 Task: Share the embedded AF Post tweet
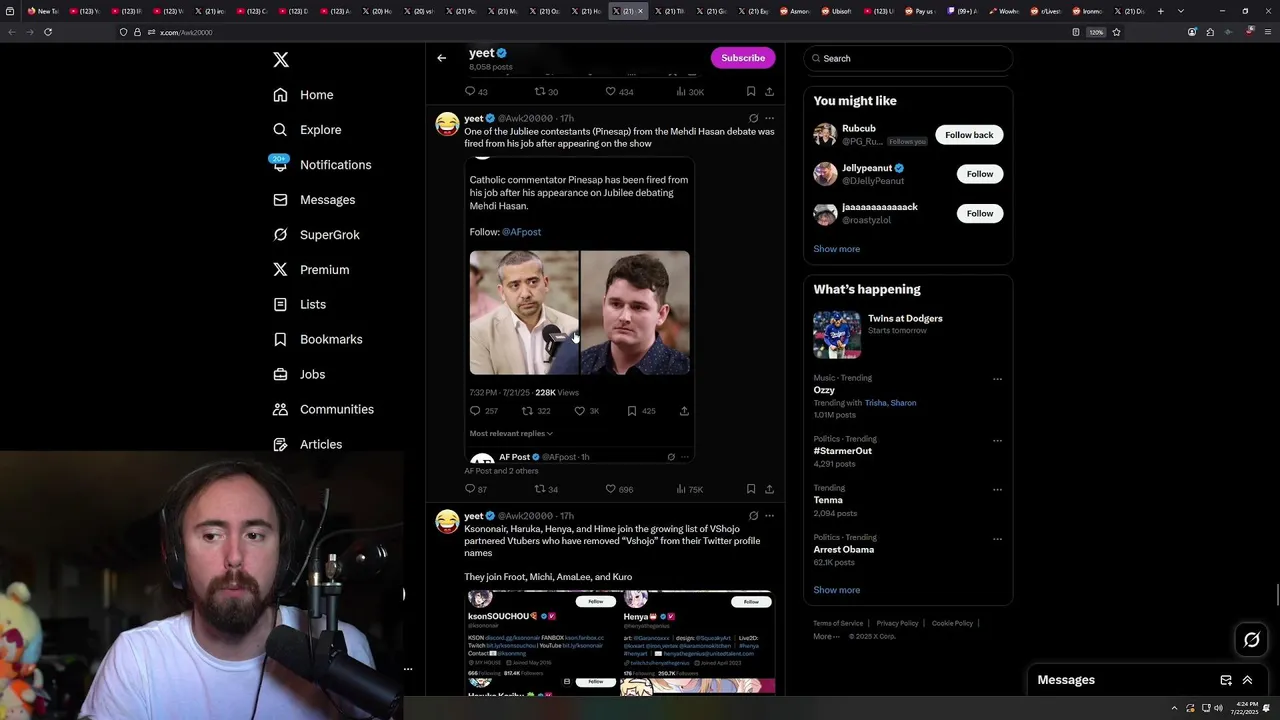(x=684, y=411)
